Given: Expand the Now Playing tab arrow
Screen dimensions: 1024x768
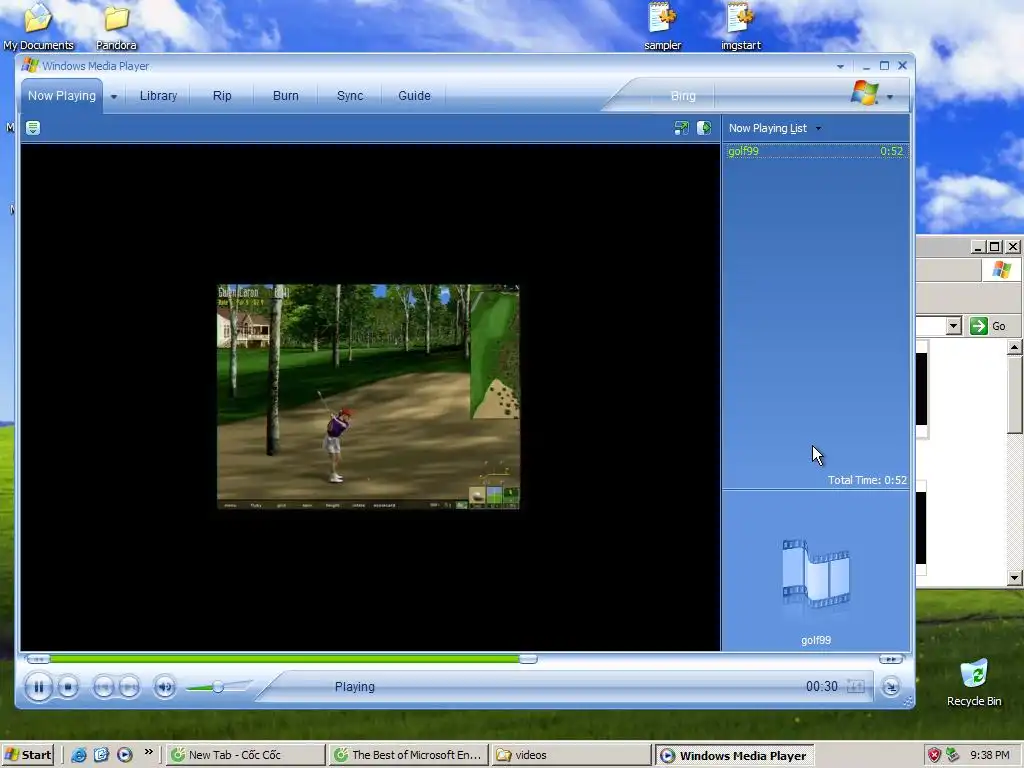Looking at the screenshot, I should click(x=114, y=97).
